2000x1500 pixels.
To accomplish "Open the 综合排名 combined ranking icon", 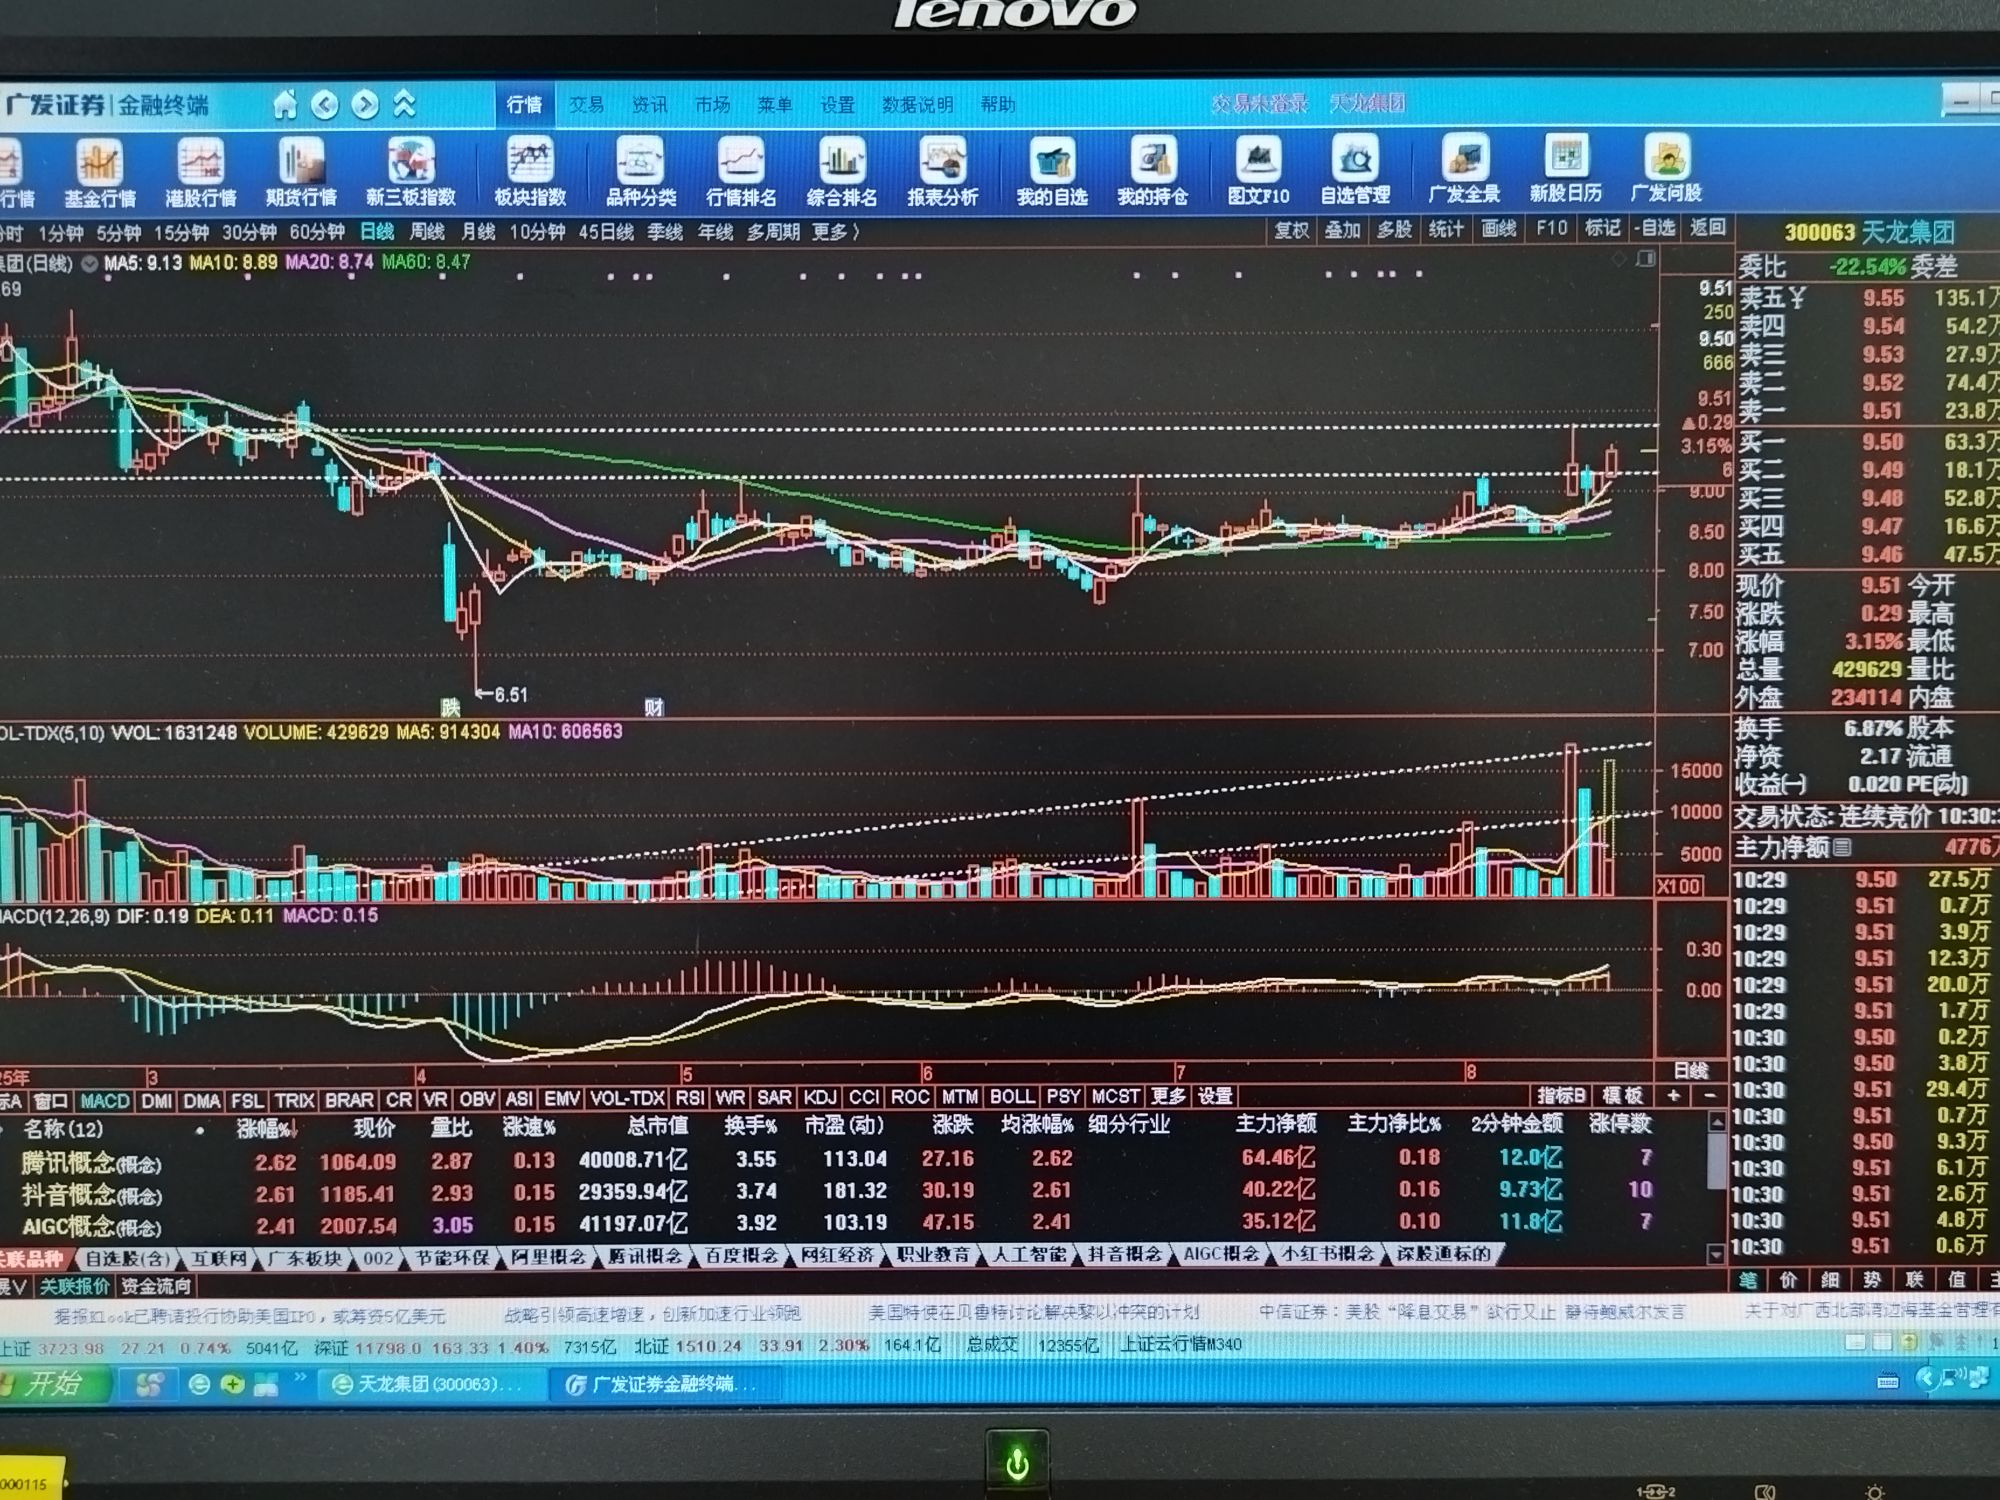I will tap(842, 174).
